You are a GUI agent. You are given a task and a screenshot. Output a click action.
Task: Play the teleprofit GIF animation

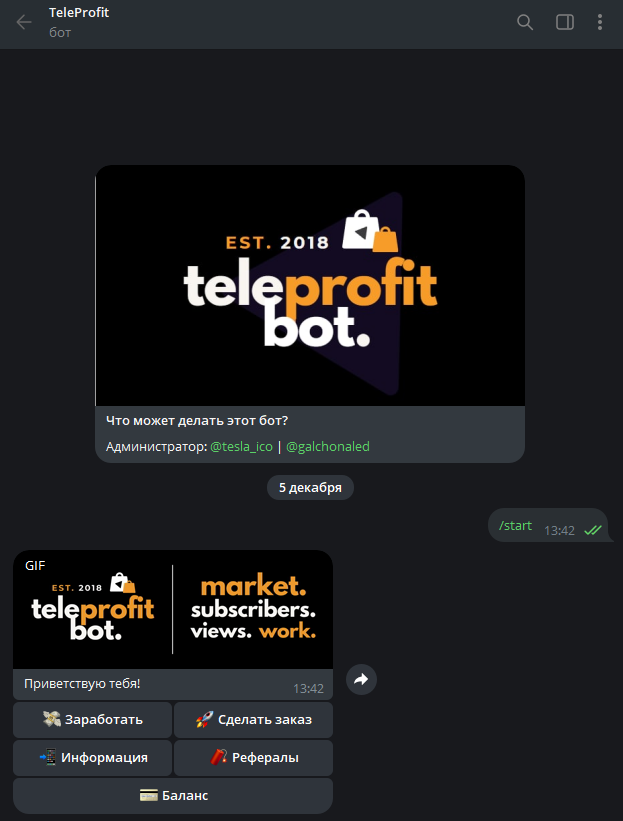click(x=173, y=609)
